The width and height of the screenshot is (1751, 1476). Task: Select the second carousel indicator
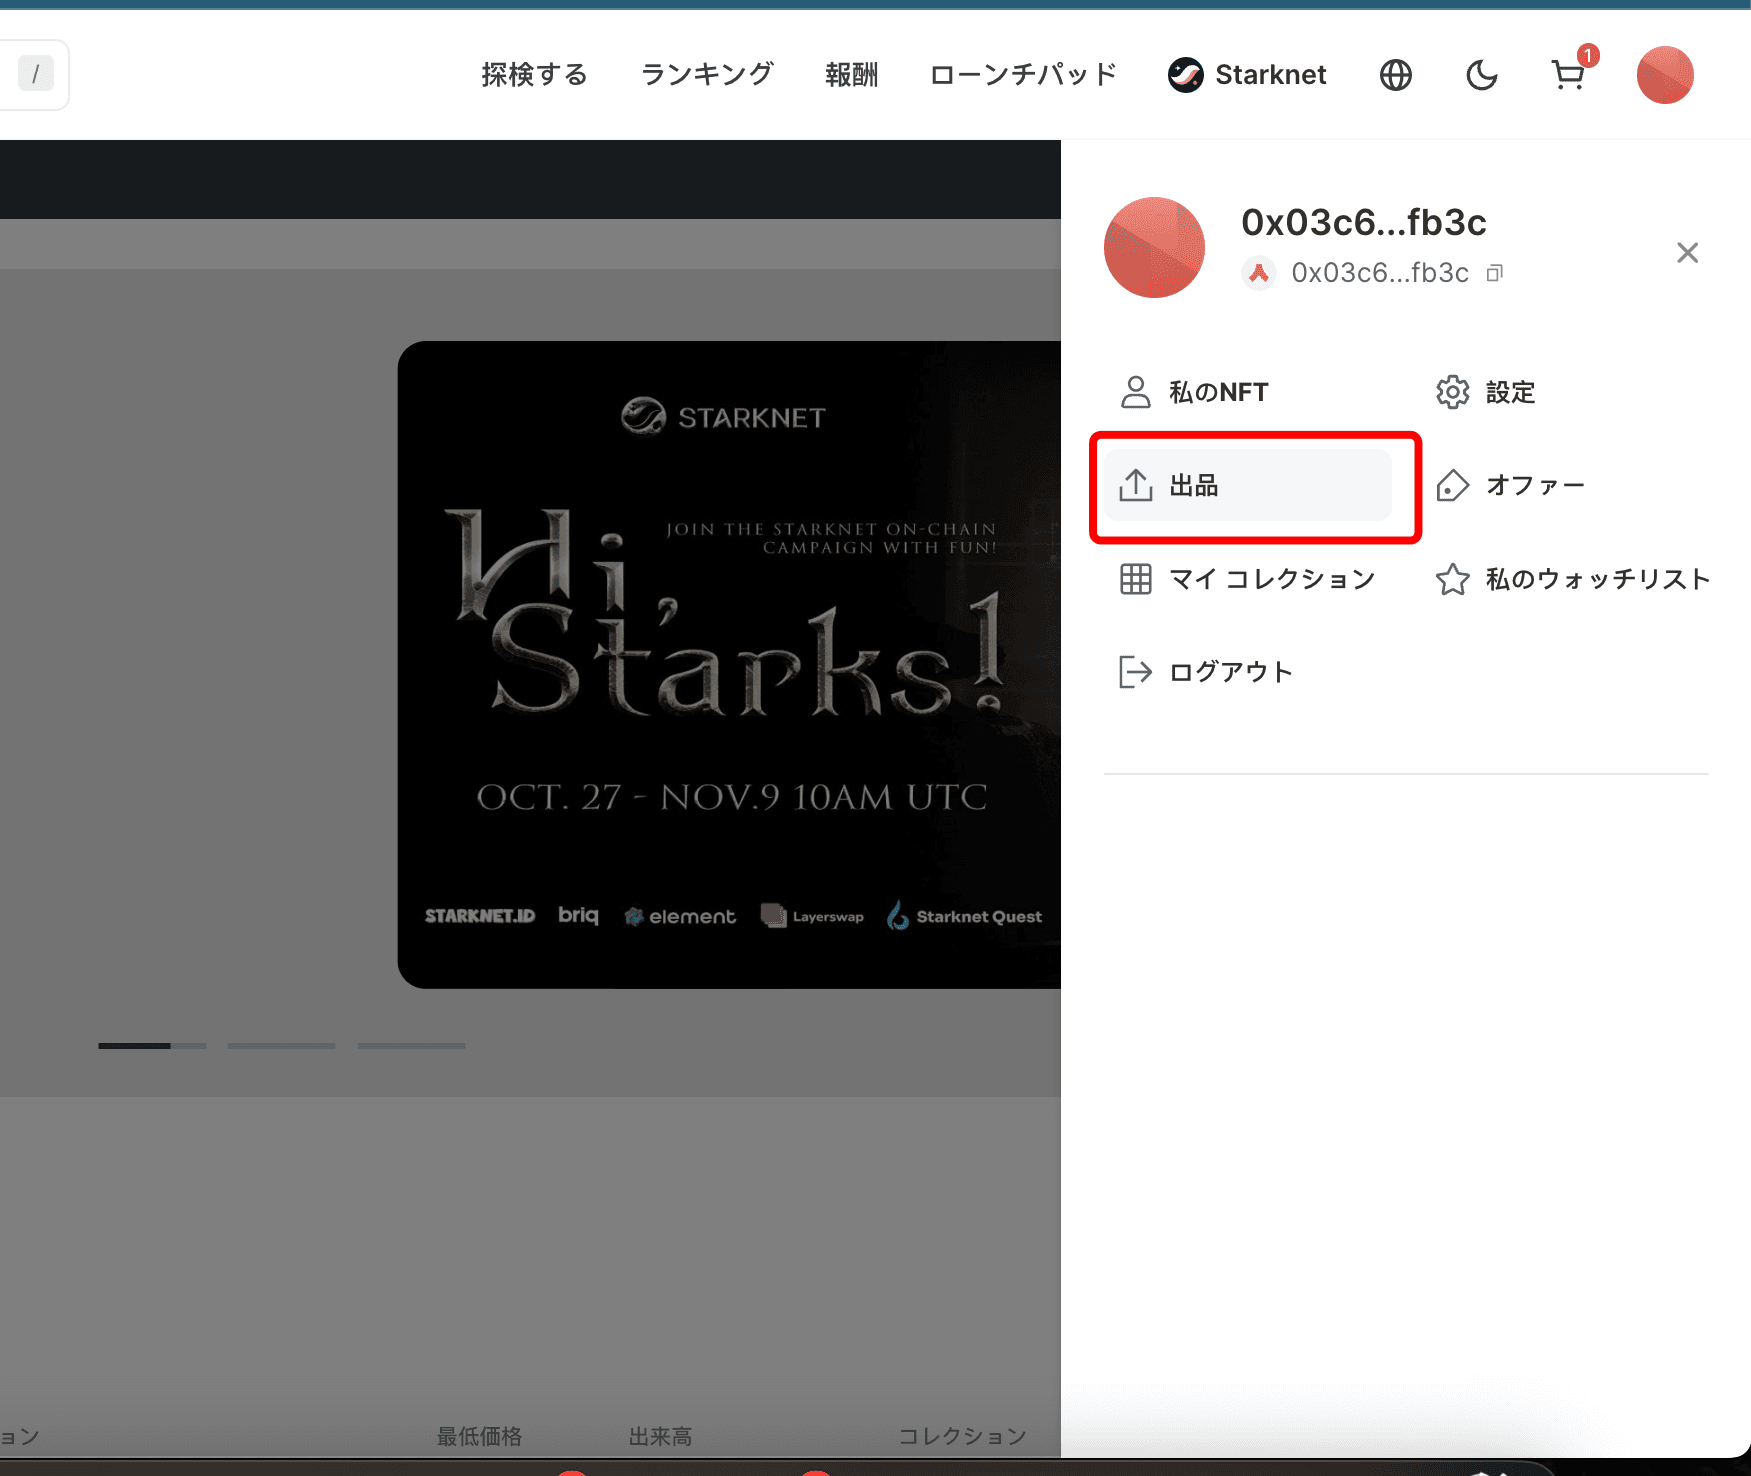click(281, 1046)
